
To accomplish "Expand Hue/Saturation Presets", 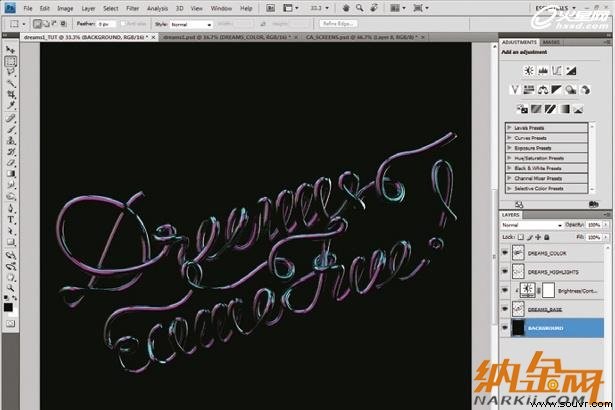I will tap(509, 158).
